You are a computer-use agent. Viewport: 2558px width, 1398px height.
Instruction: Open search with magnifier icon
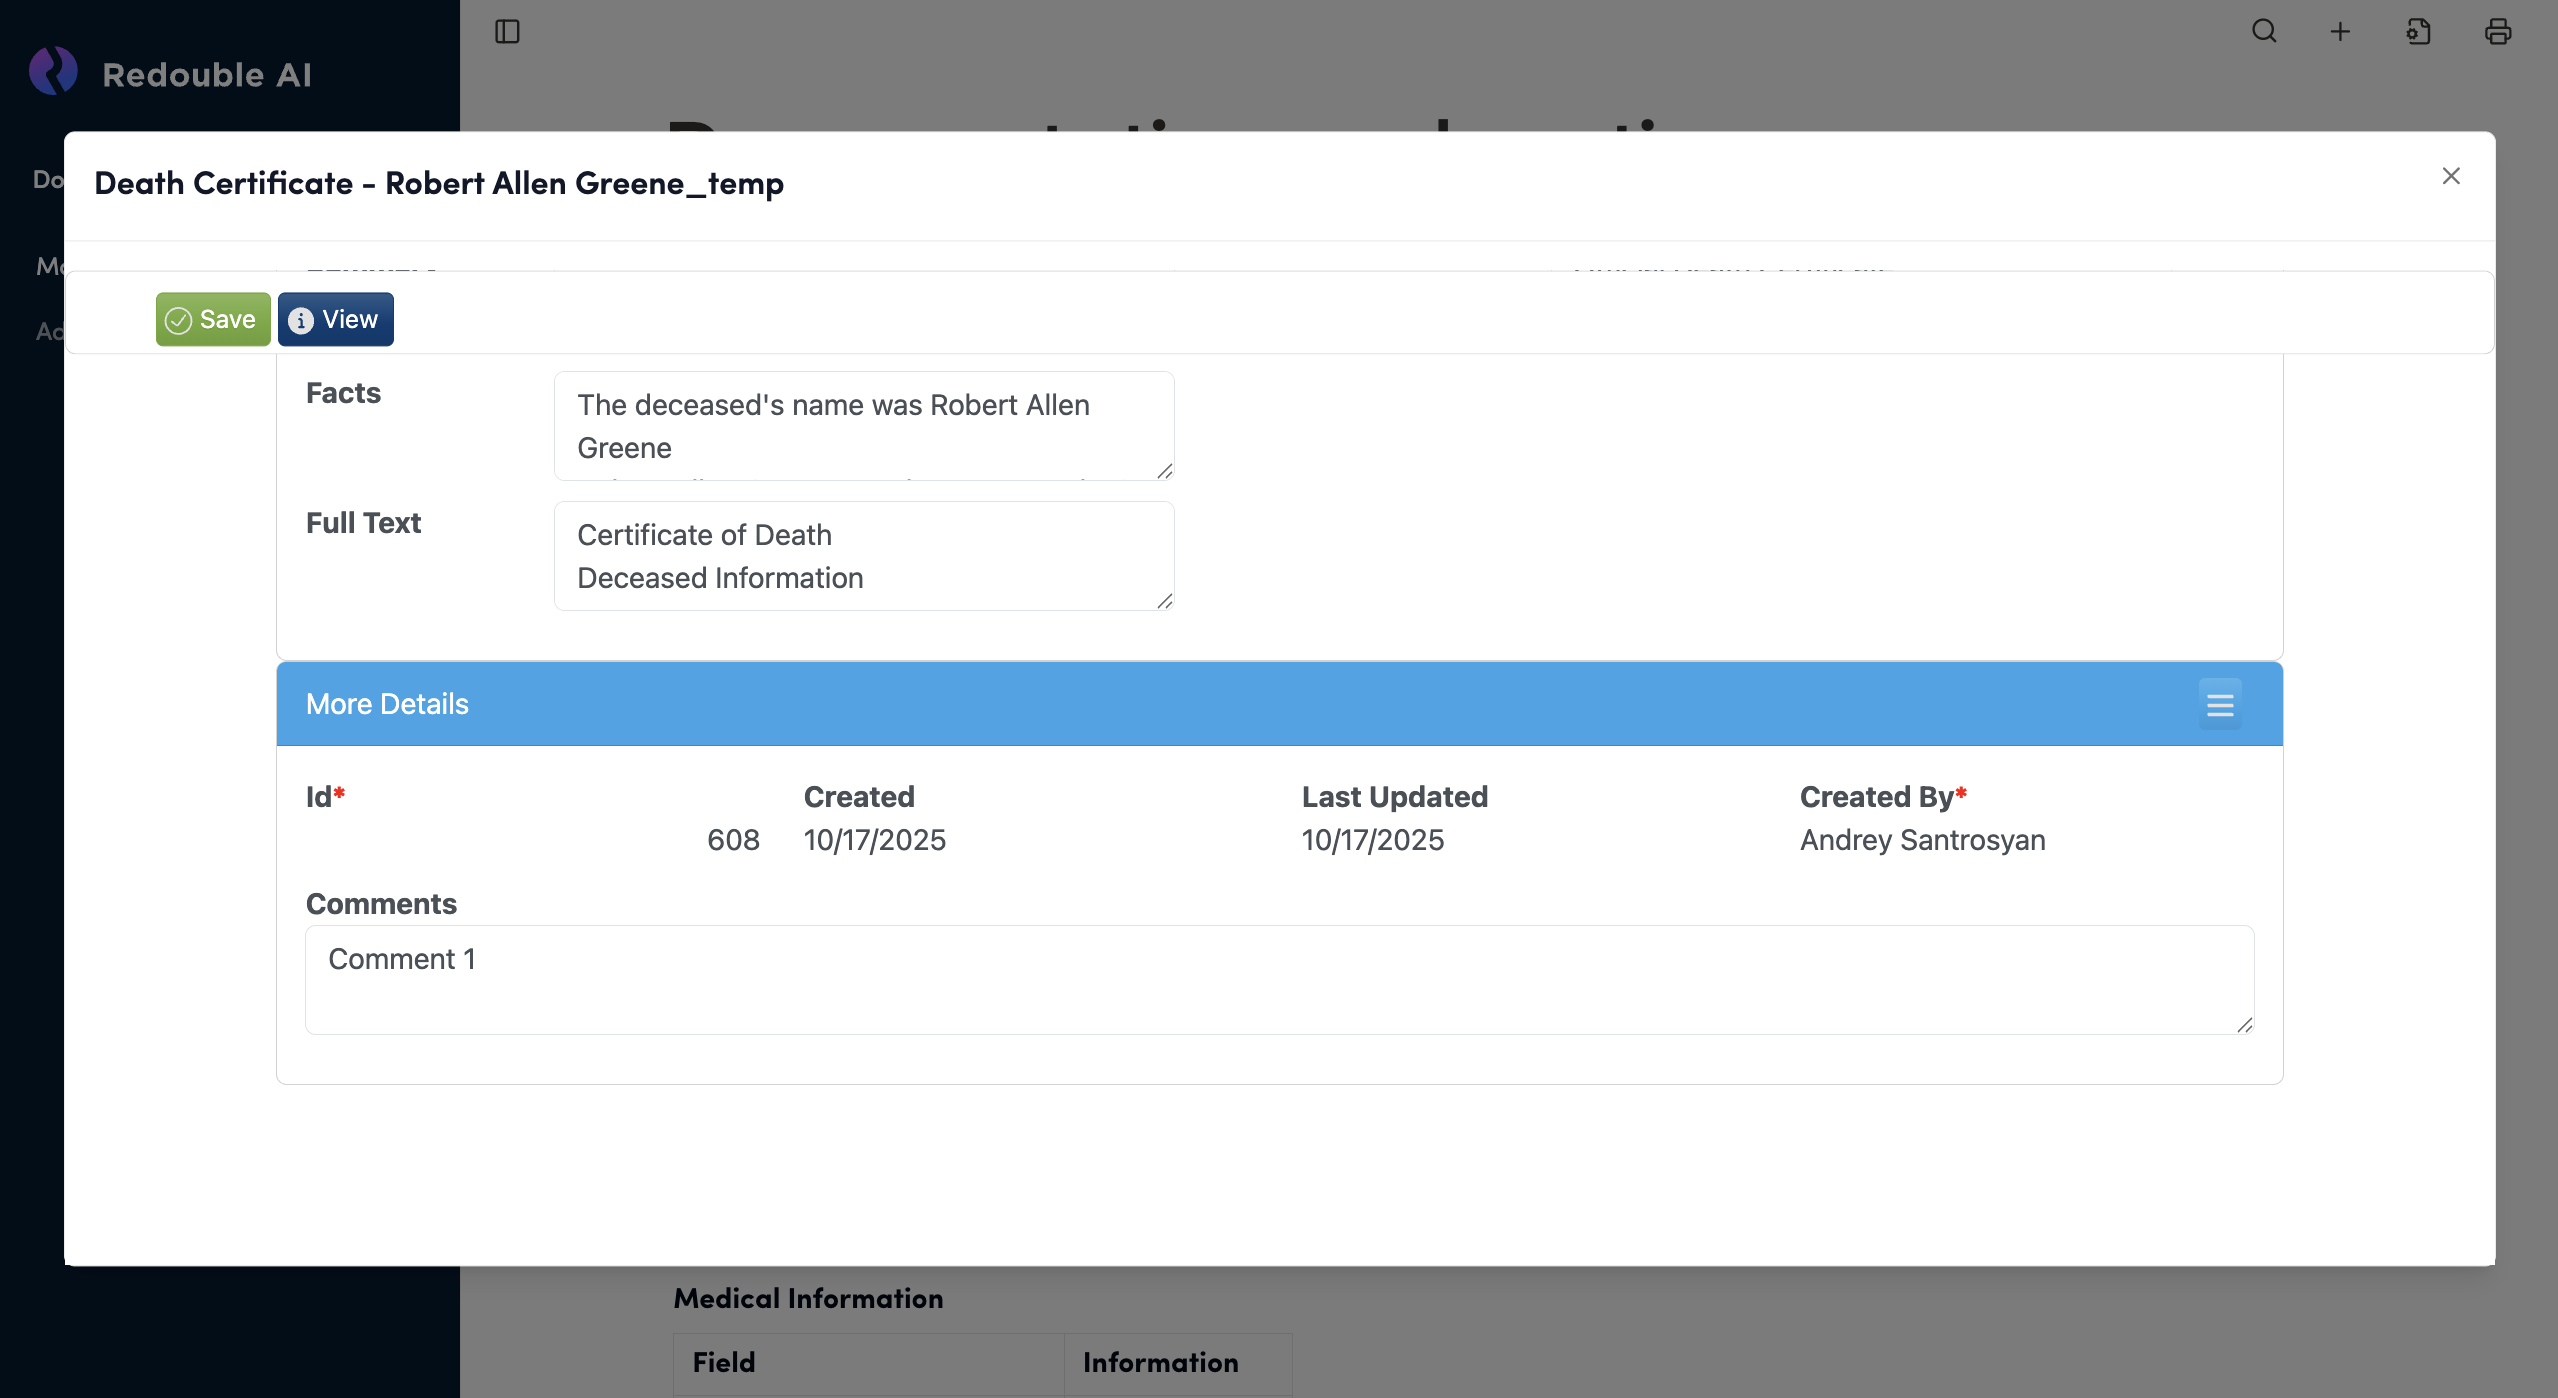coord(2264,32)
